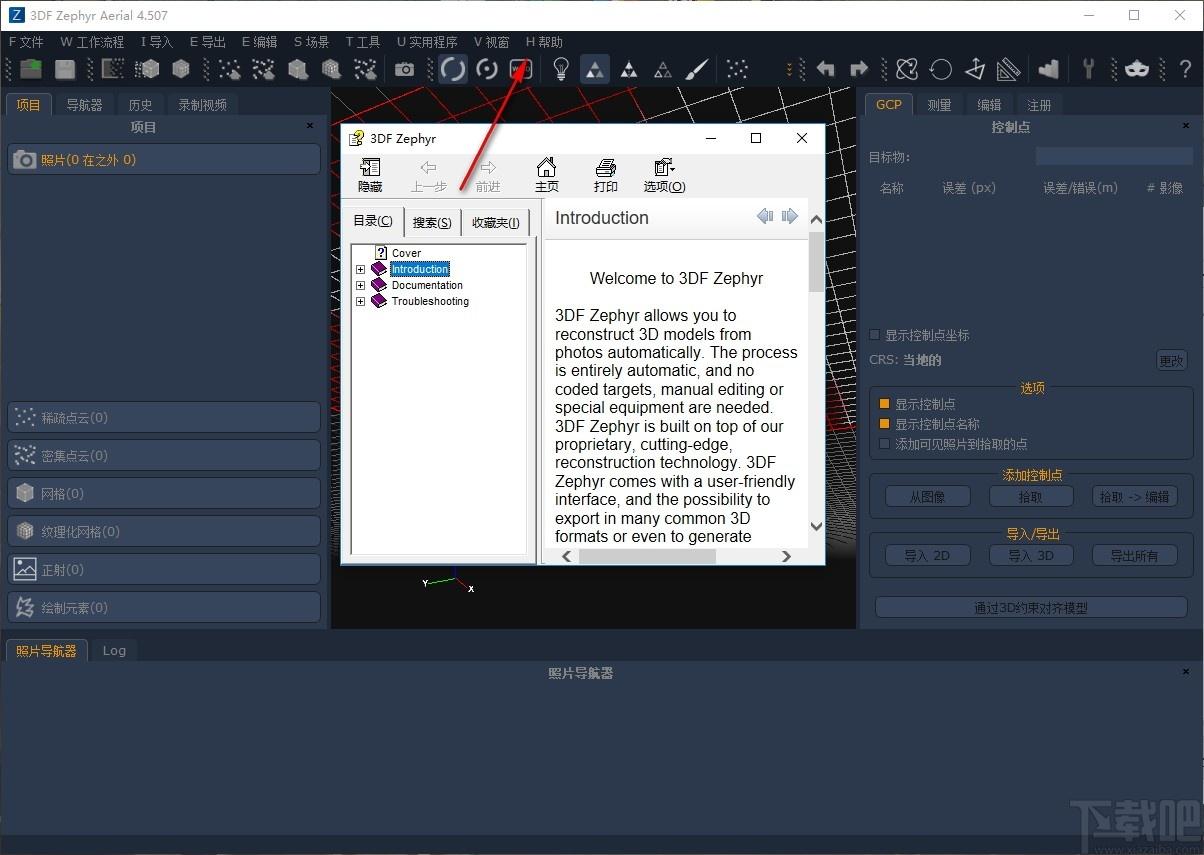Open the wrench options icon
Image resolution: width=1204 pixels, height=855 pixels.
coord(1089,69)
